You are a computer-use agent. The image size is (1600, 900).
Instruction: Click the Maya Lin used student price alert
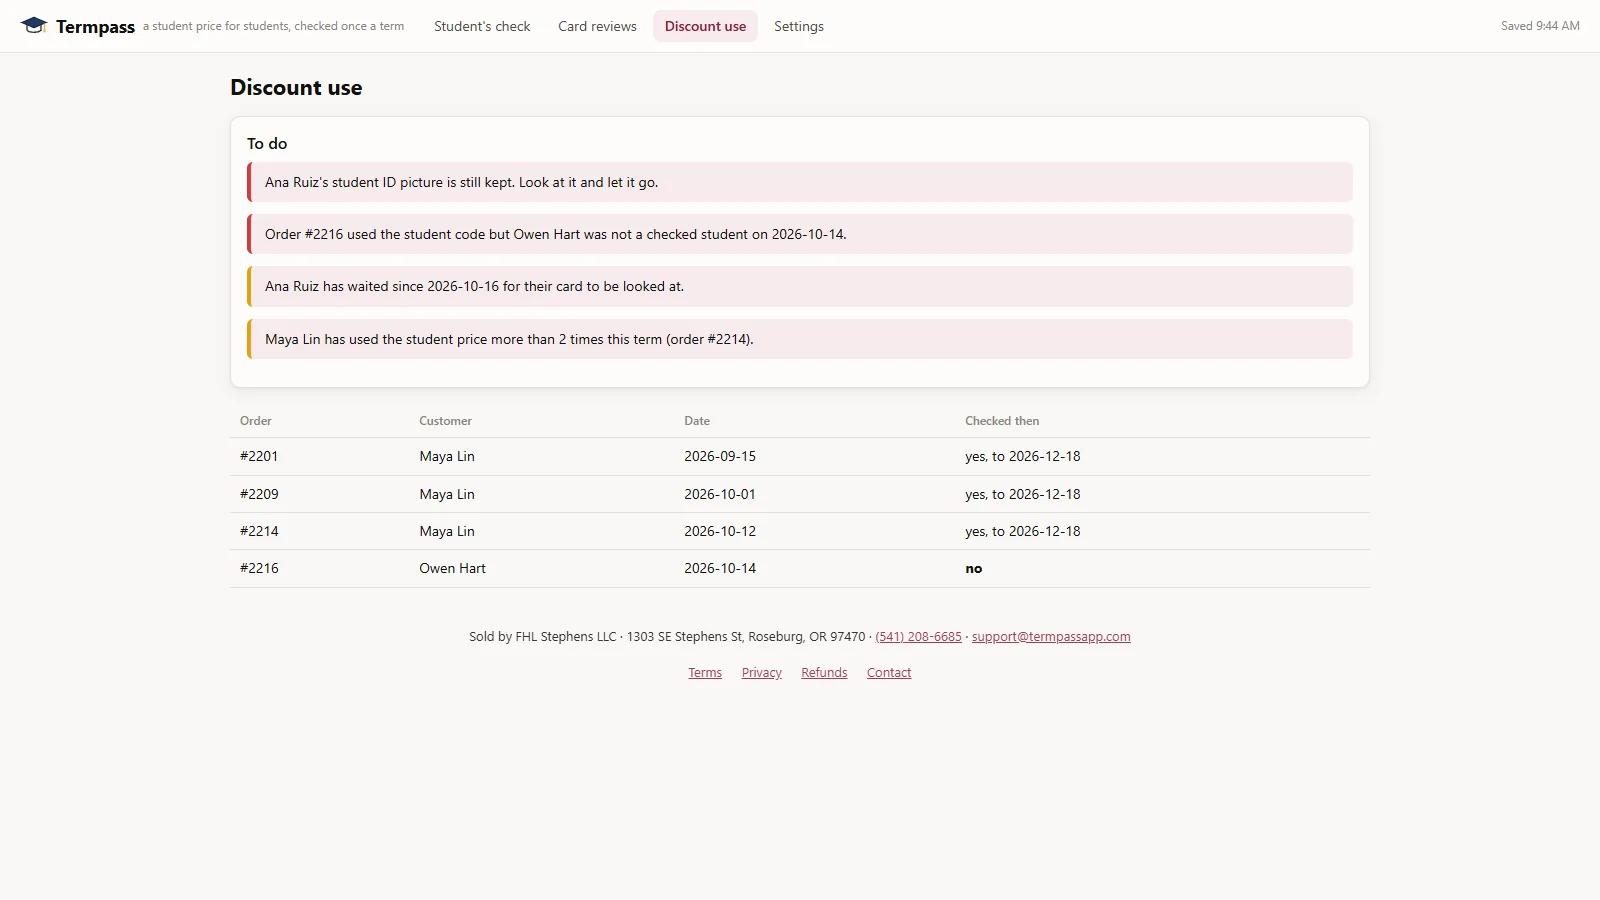[800, 339]
